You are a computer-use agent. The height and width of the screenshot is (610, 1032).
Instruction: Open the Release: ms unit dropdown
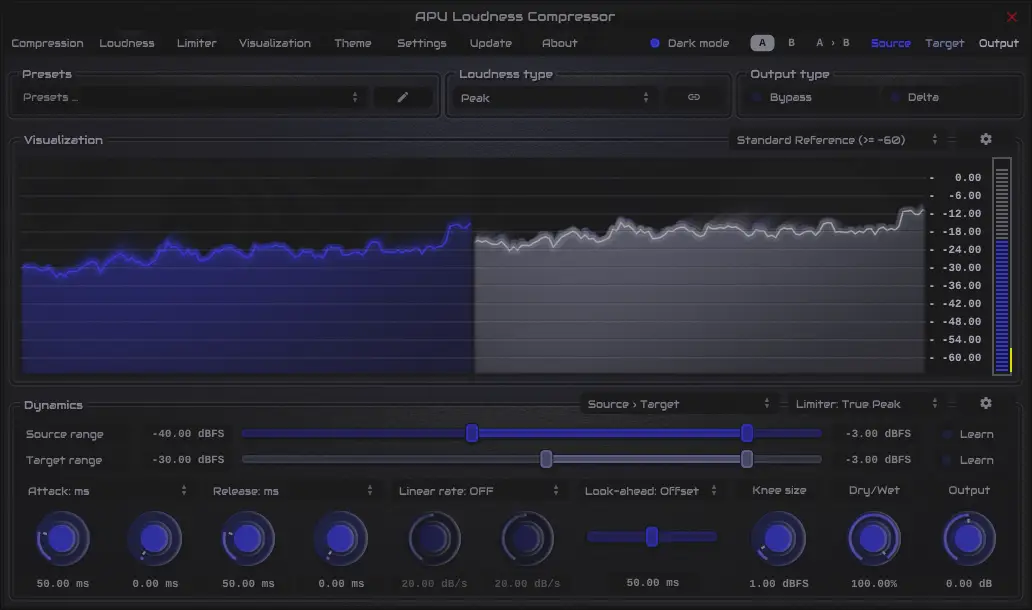pyautogui.click(x=292, y=491)
